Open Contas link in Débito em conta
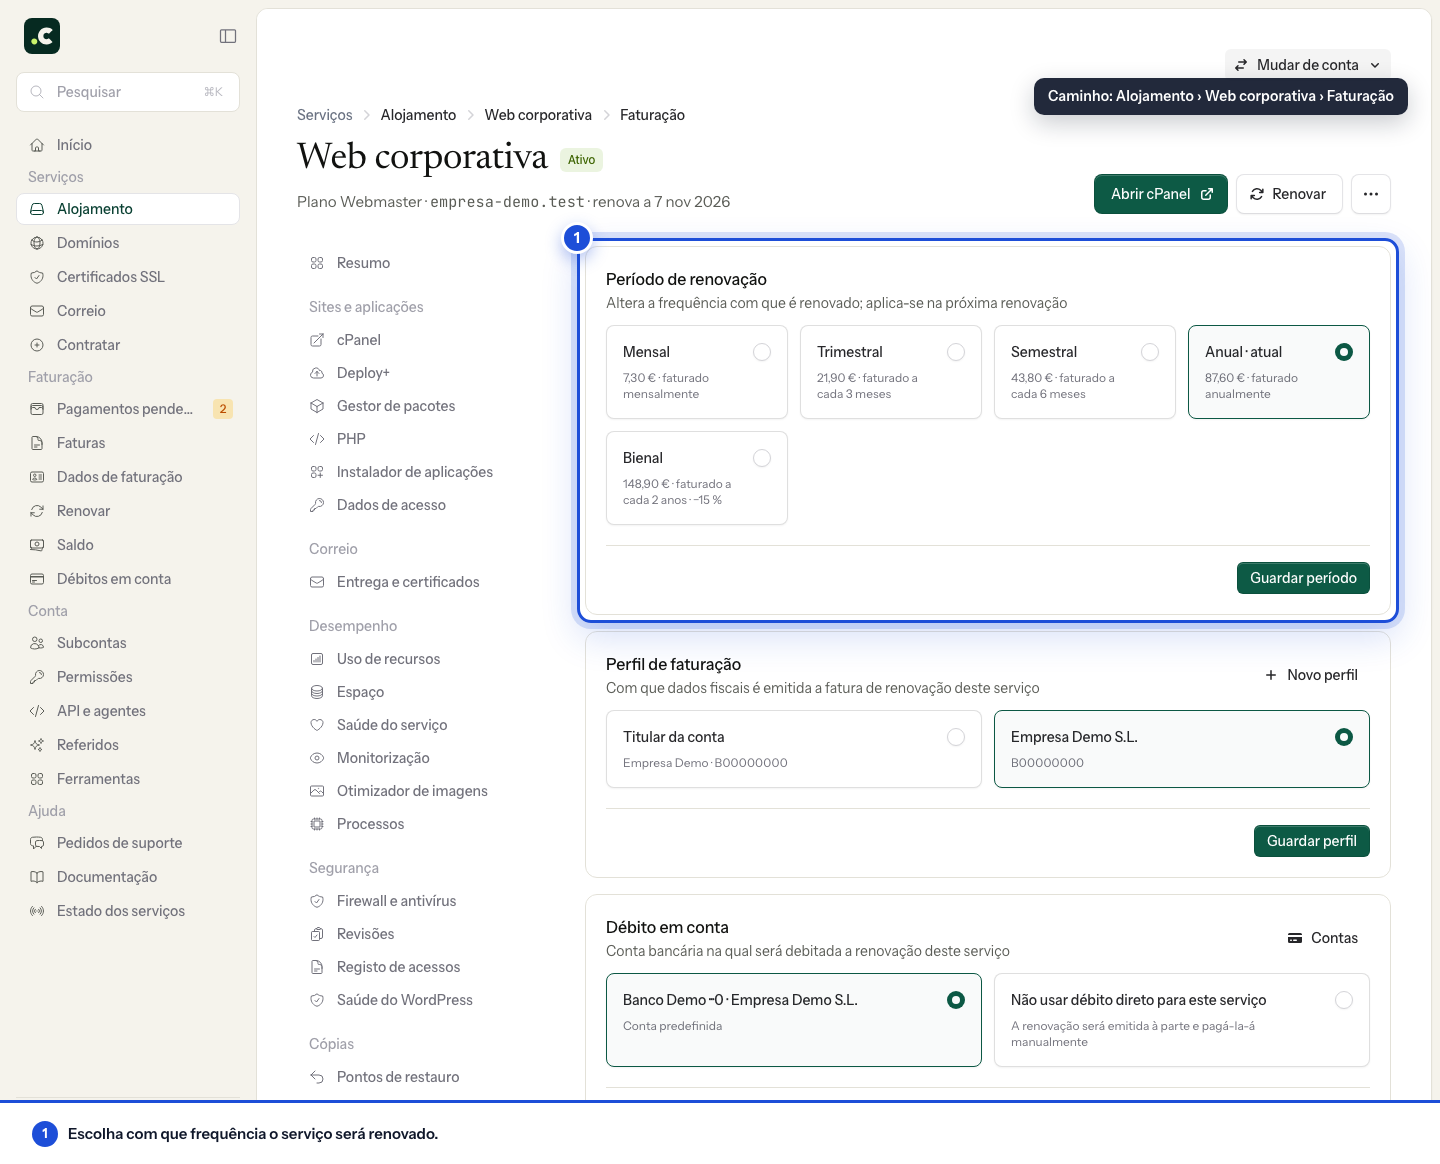The image size is (1440, 1164). coord(1323,938)
